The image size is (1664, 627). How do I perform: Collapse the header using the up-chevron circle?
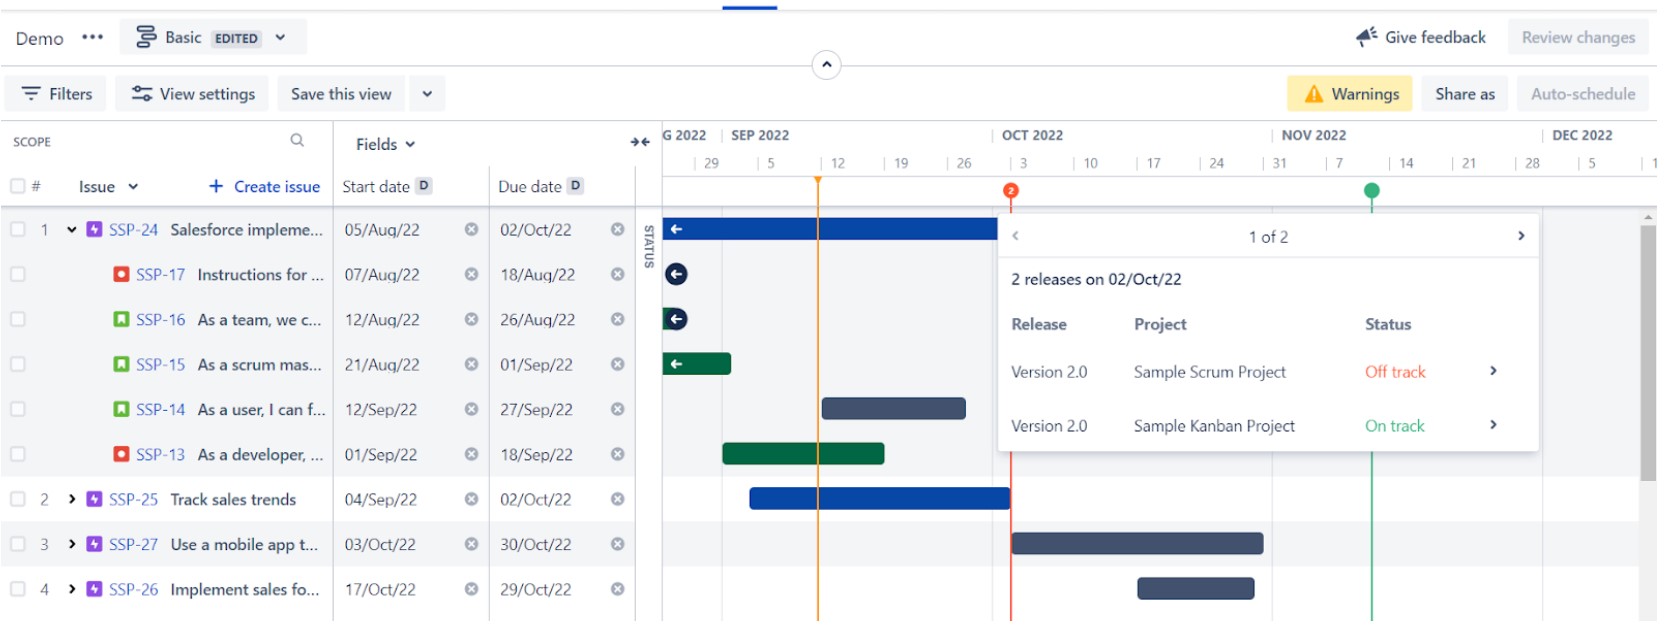[826, 65]
